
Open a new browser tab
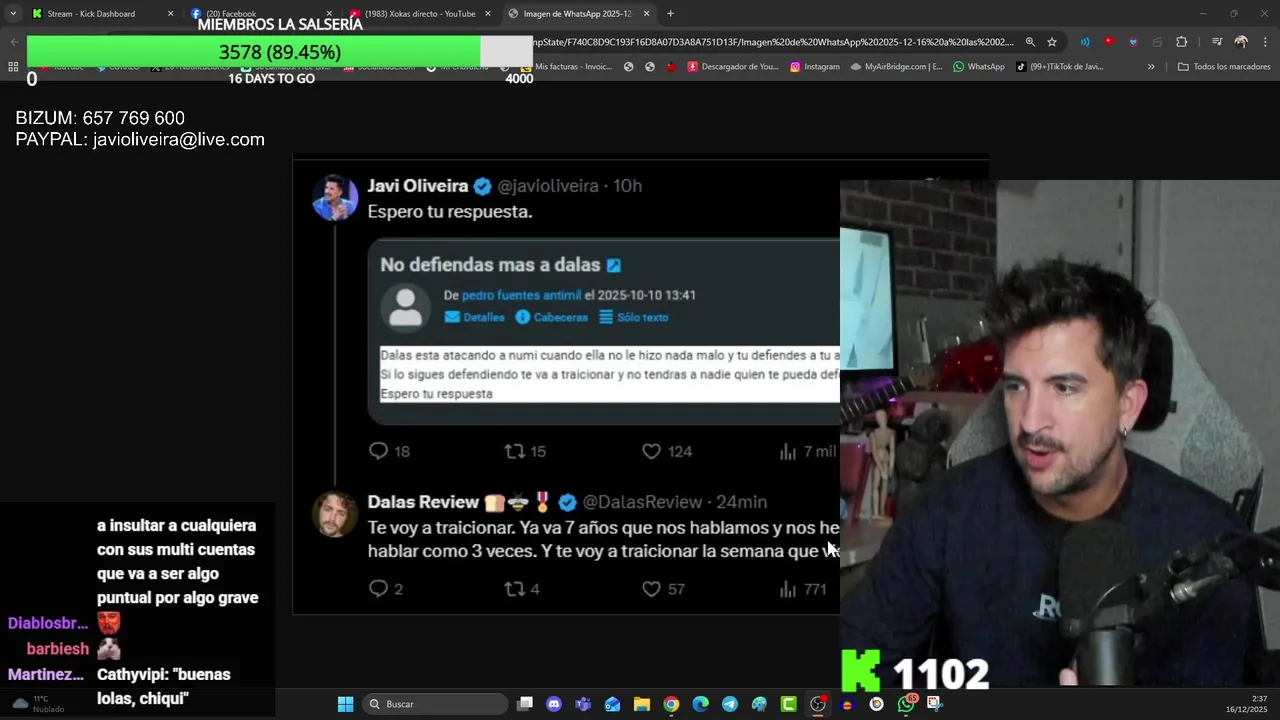670,14
